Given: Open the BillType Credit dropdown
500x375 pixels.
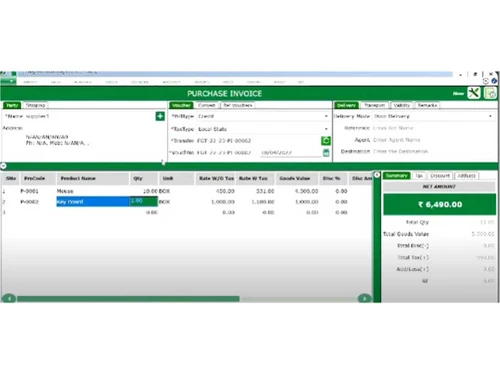Looking at the screenshot, I should (x=326, y=116).
